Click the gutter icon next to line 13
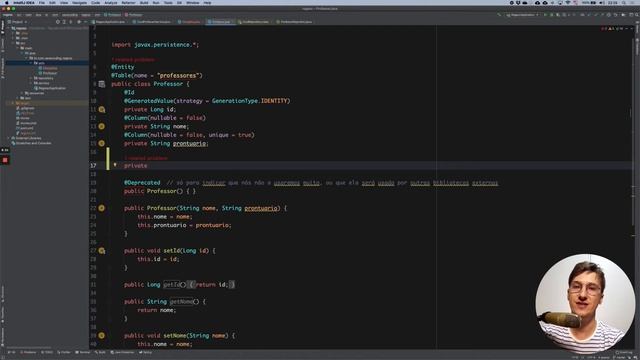 tap(102, 127)
